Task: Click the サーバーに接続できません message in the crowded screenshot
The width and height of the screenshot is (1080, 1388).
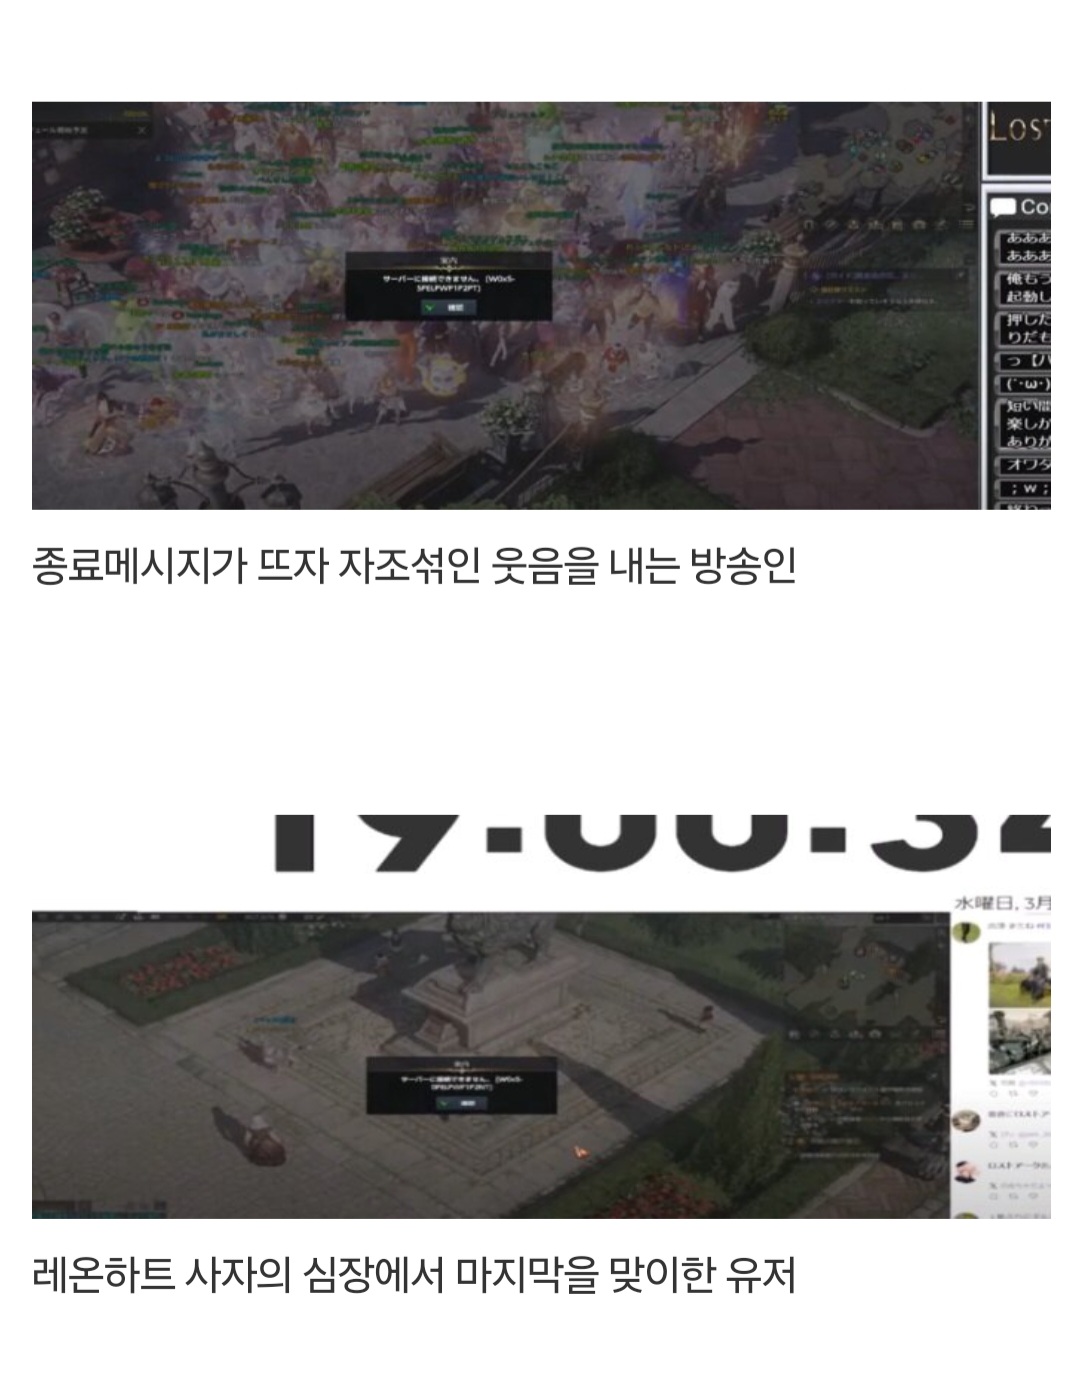Action: [448, 283]
